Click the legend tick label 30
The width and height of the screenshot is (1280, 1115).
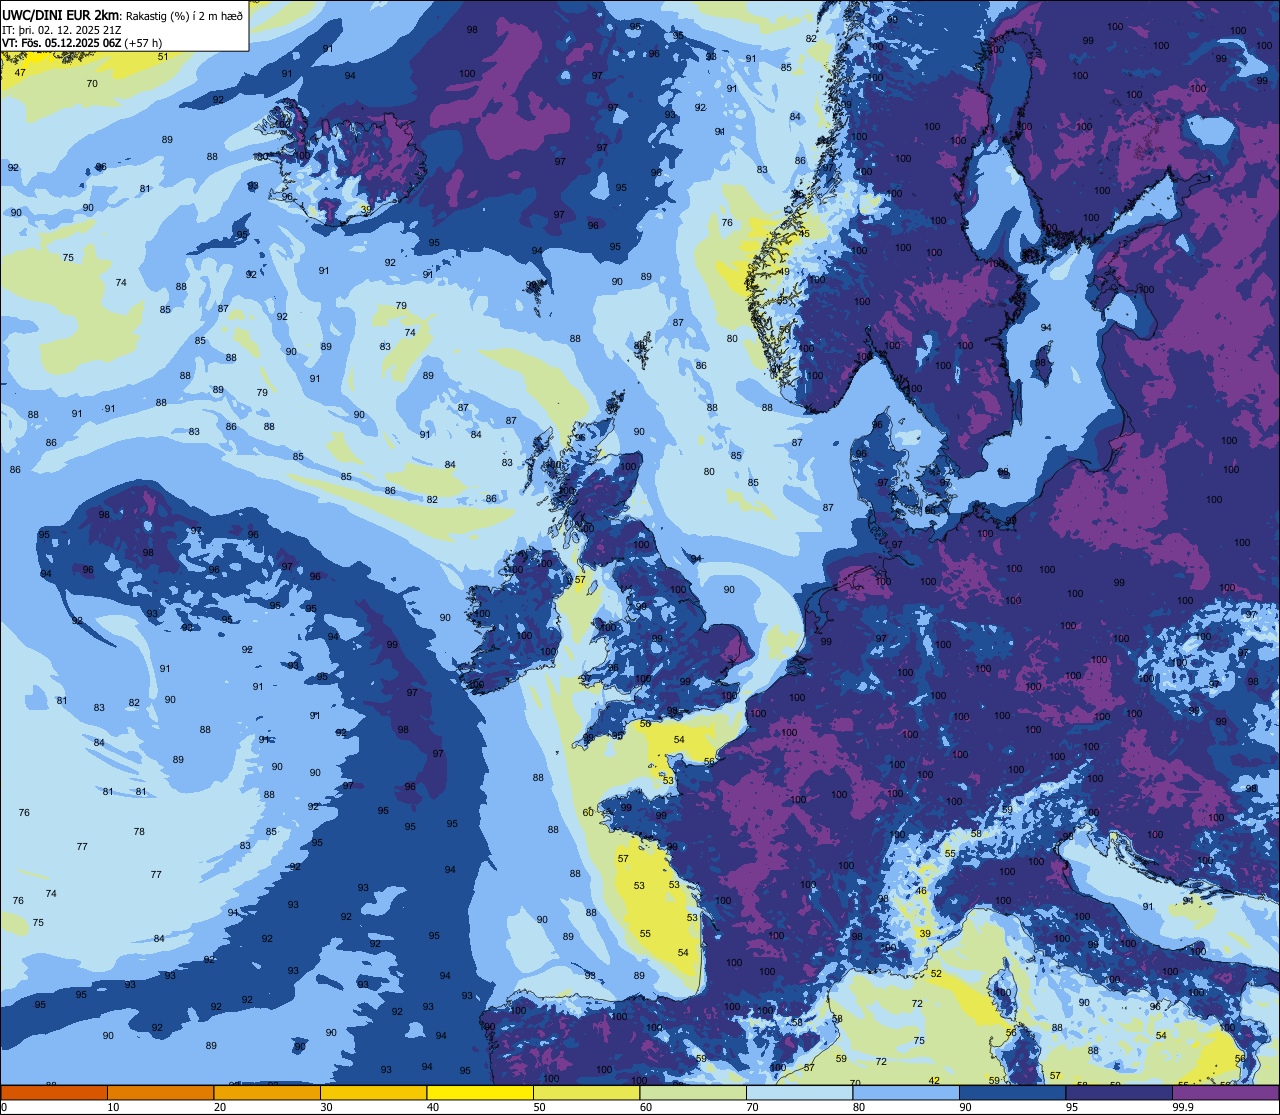point(326,1107)
